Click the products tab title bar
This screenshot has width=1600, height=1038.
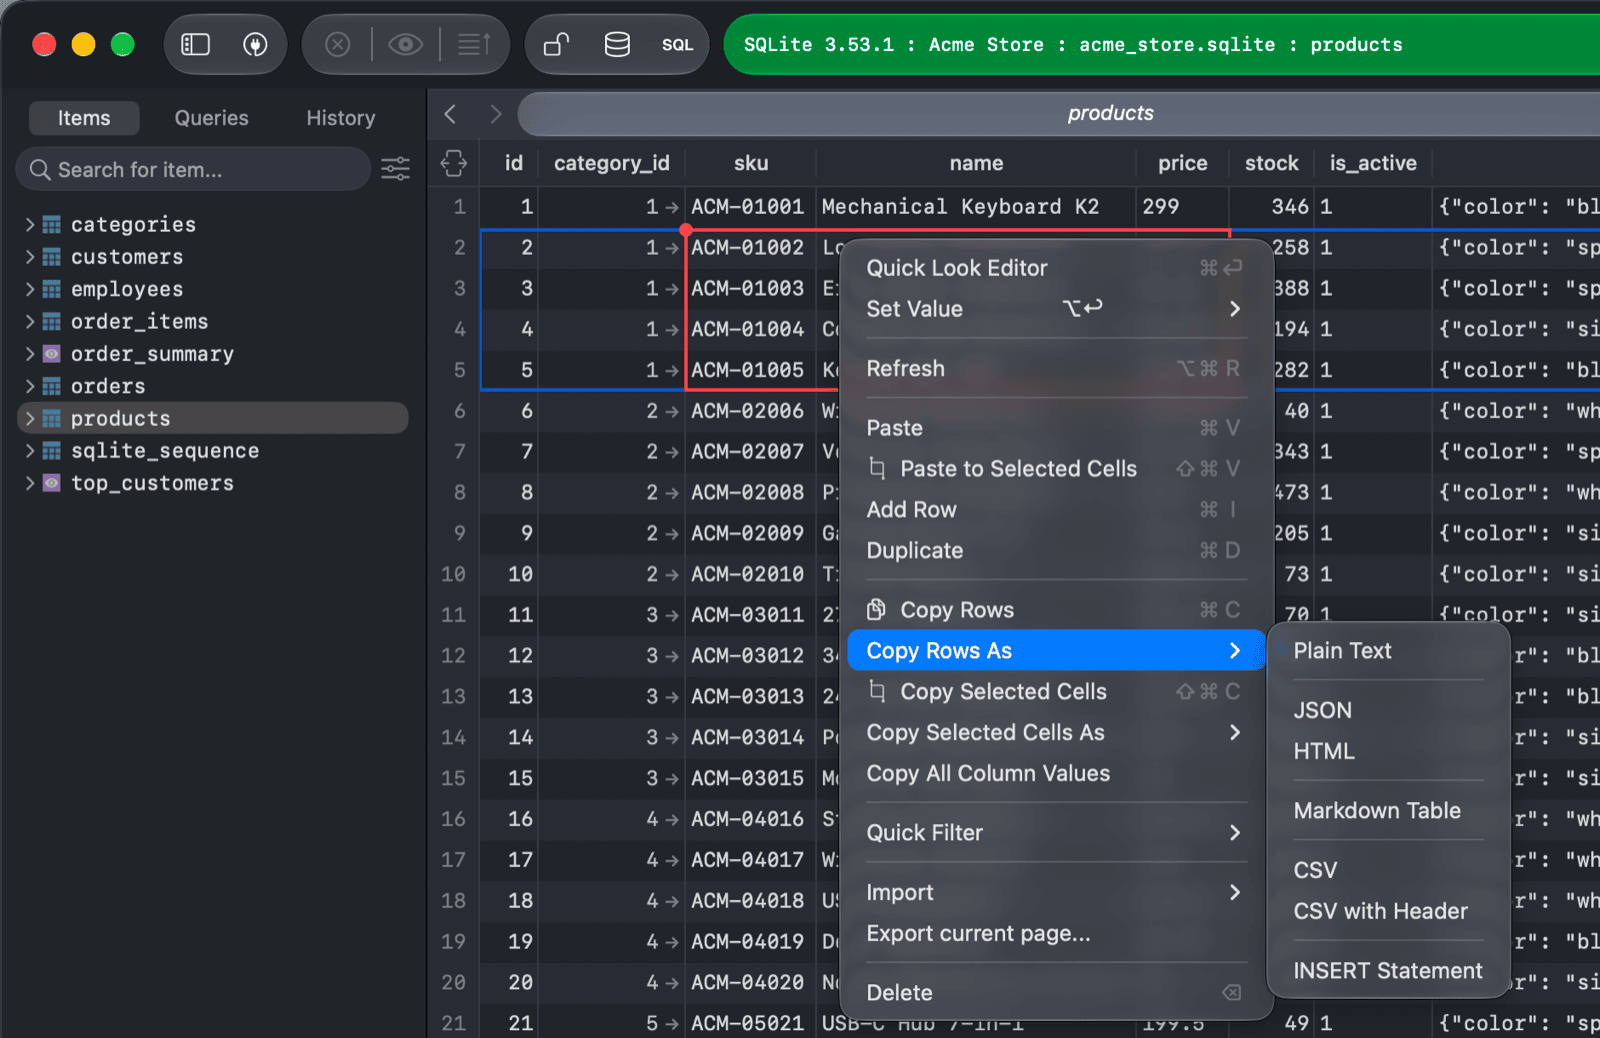[1059, 114]
